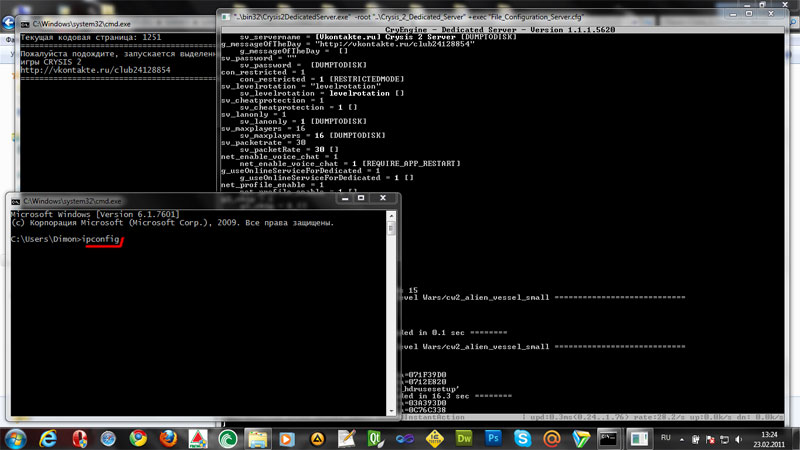
Task: Switch to the cmd taskbar button
Action: (607, 437)
